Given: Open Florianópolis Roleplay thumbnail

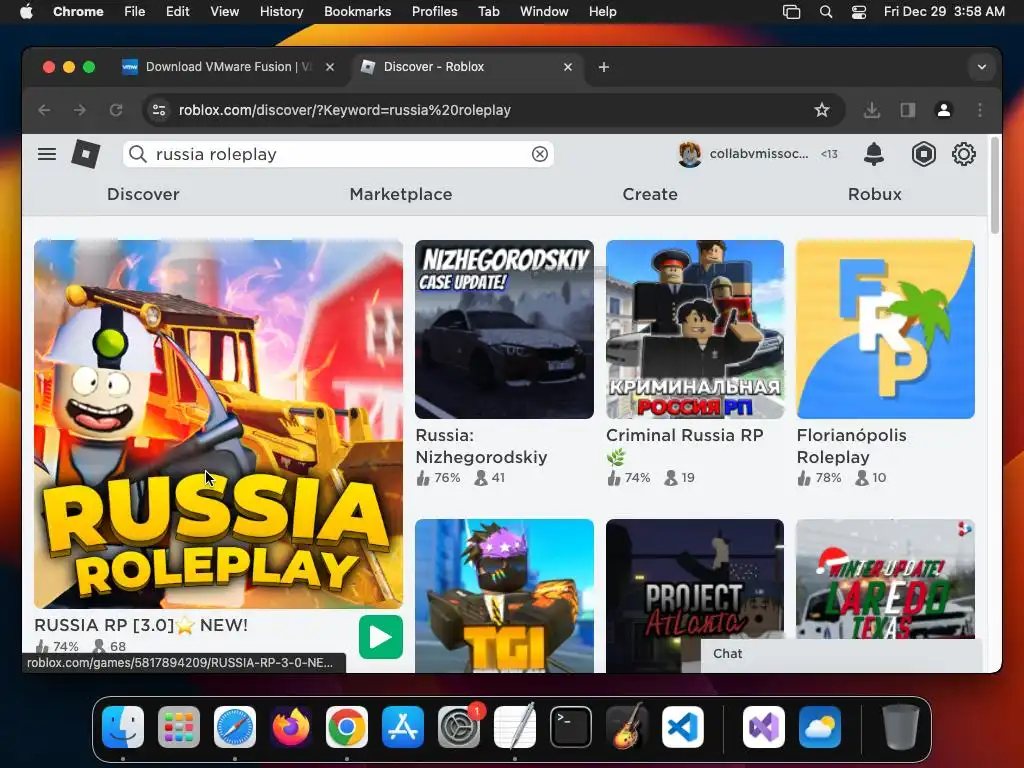Looking at the screenshot, I should 886,329.
